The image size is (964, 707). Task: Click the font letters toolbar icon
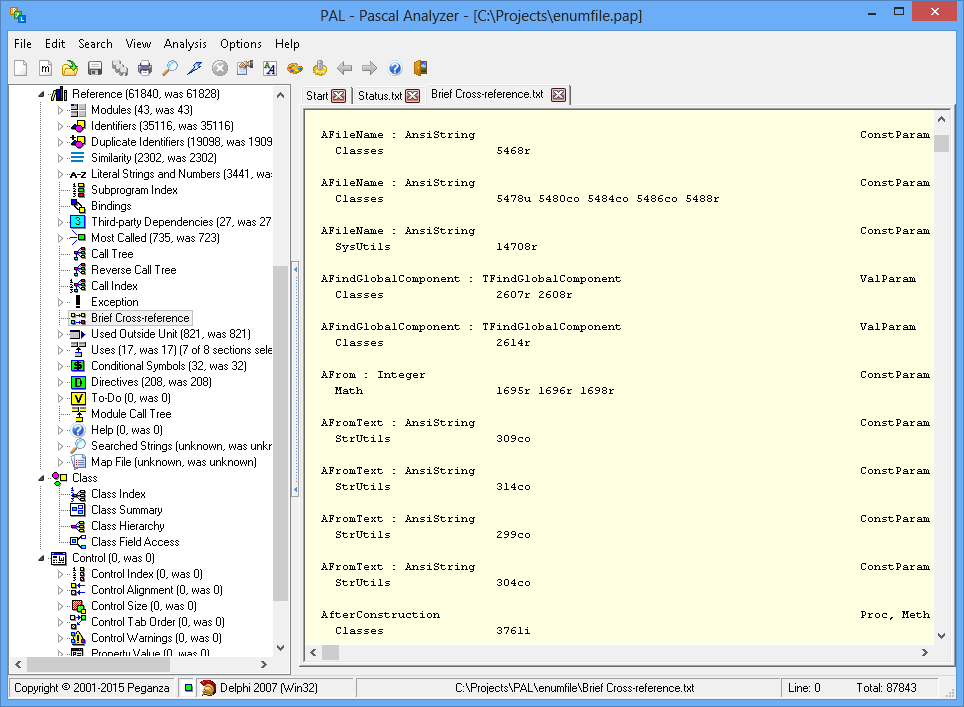click(x=269, y=68)
